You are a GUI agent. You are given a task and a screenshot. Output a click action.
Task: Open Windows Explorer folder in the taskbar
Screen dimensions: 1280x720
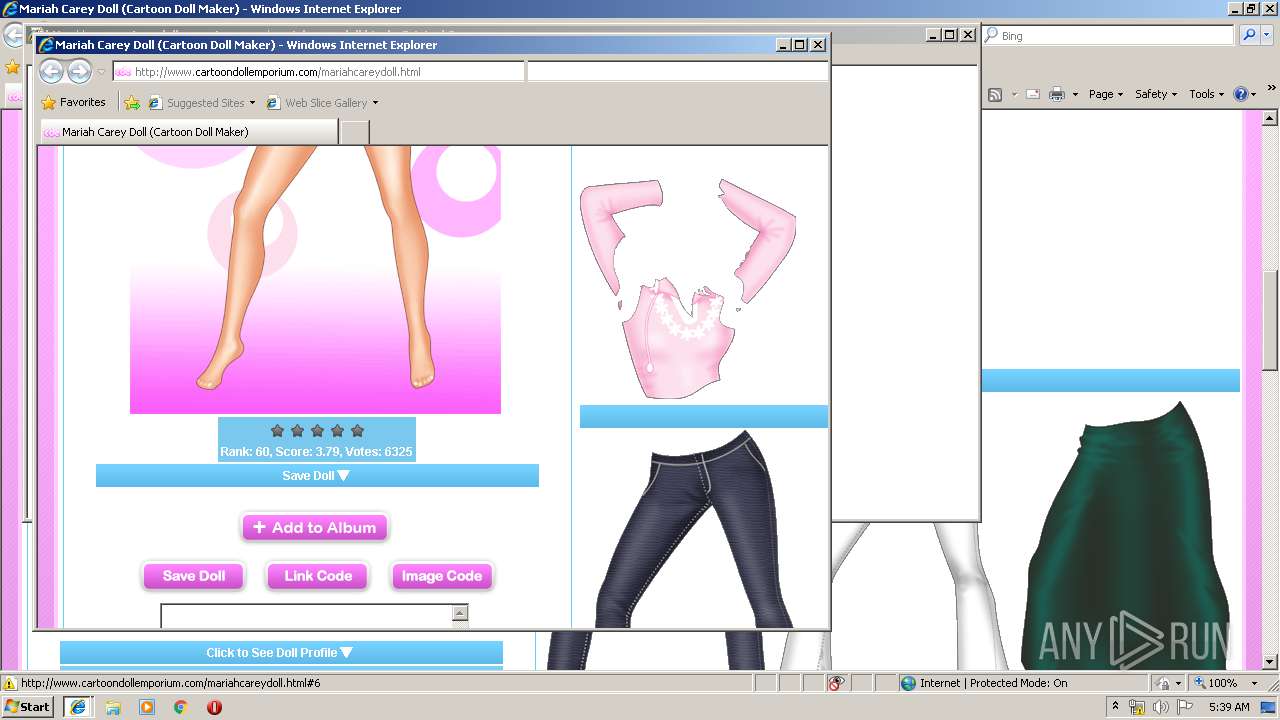(113, 707)
